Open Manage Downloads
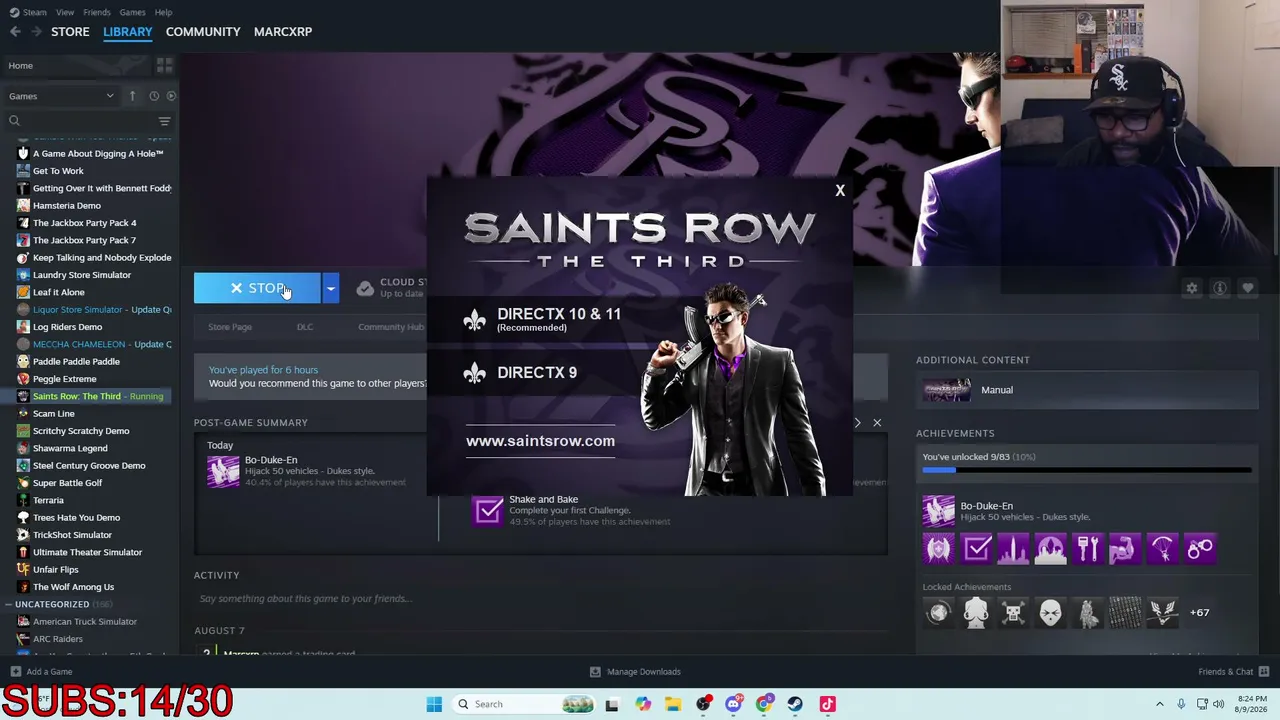This screenshot has height=720, width=1280. [x=635, y=671]
